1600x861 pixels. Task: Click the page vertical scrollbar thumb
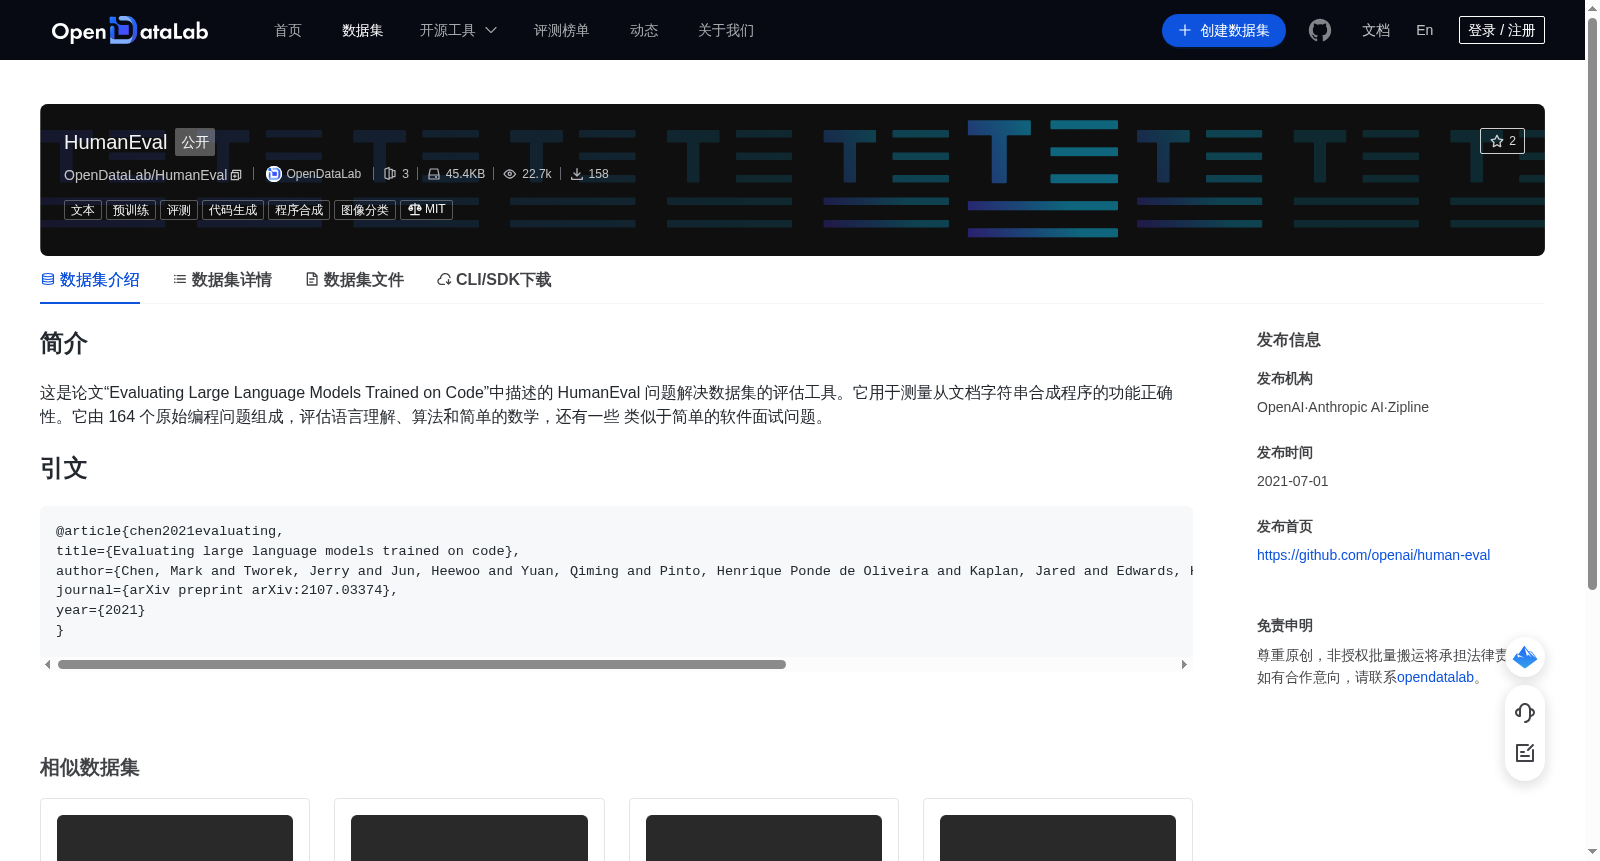point(1592,303)
